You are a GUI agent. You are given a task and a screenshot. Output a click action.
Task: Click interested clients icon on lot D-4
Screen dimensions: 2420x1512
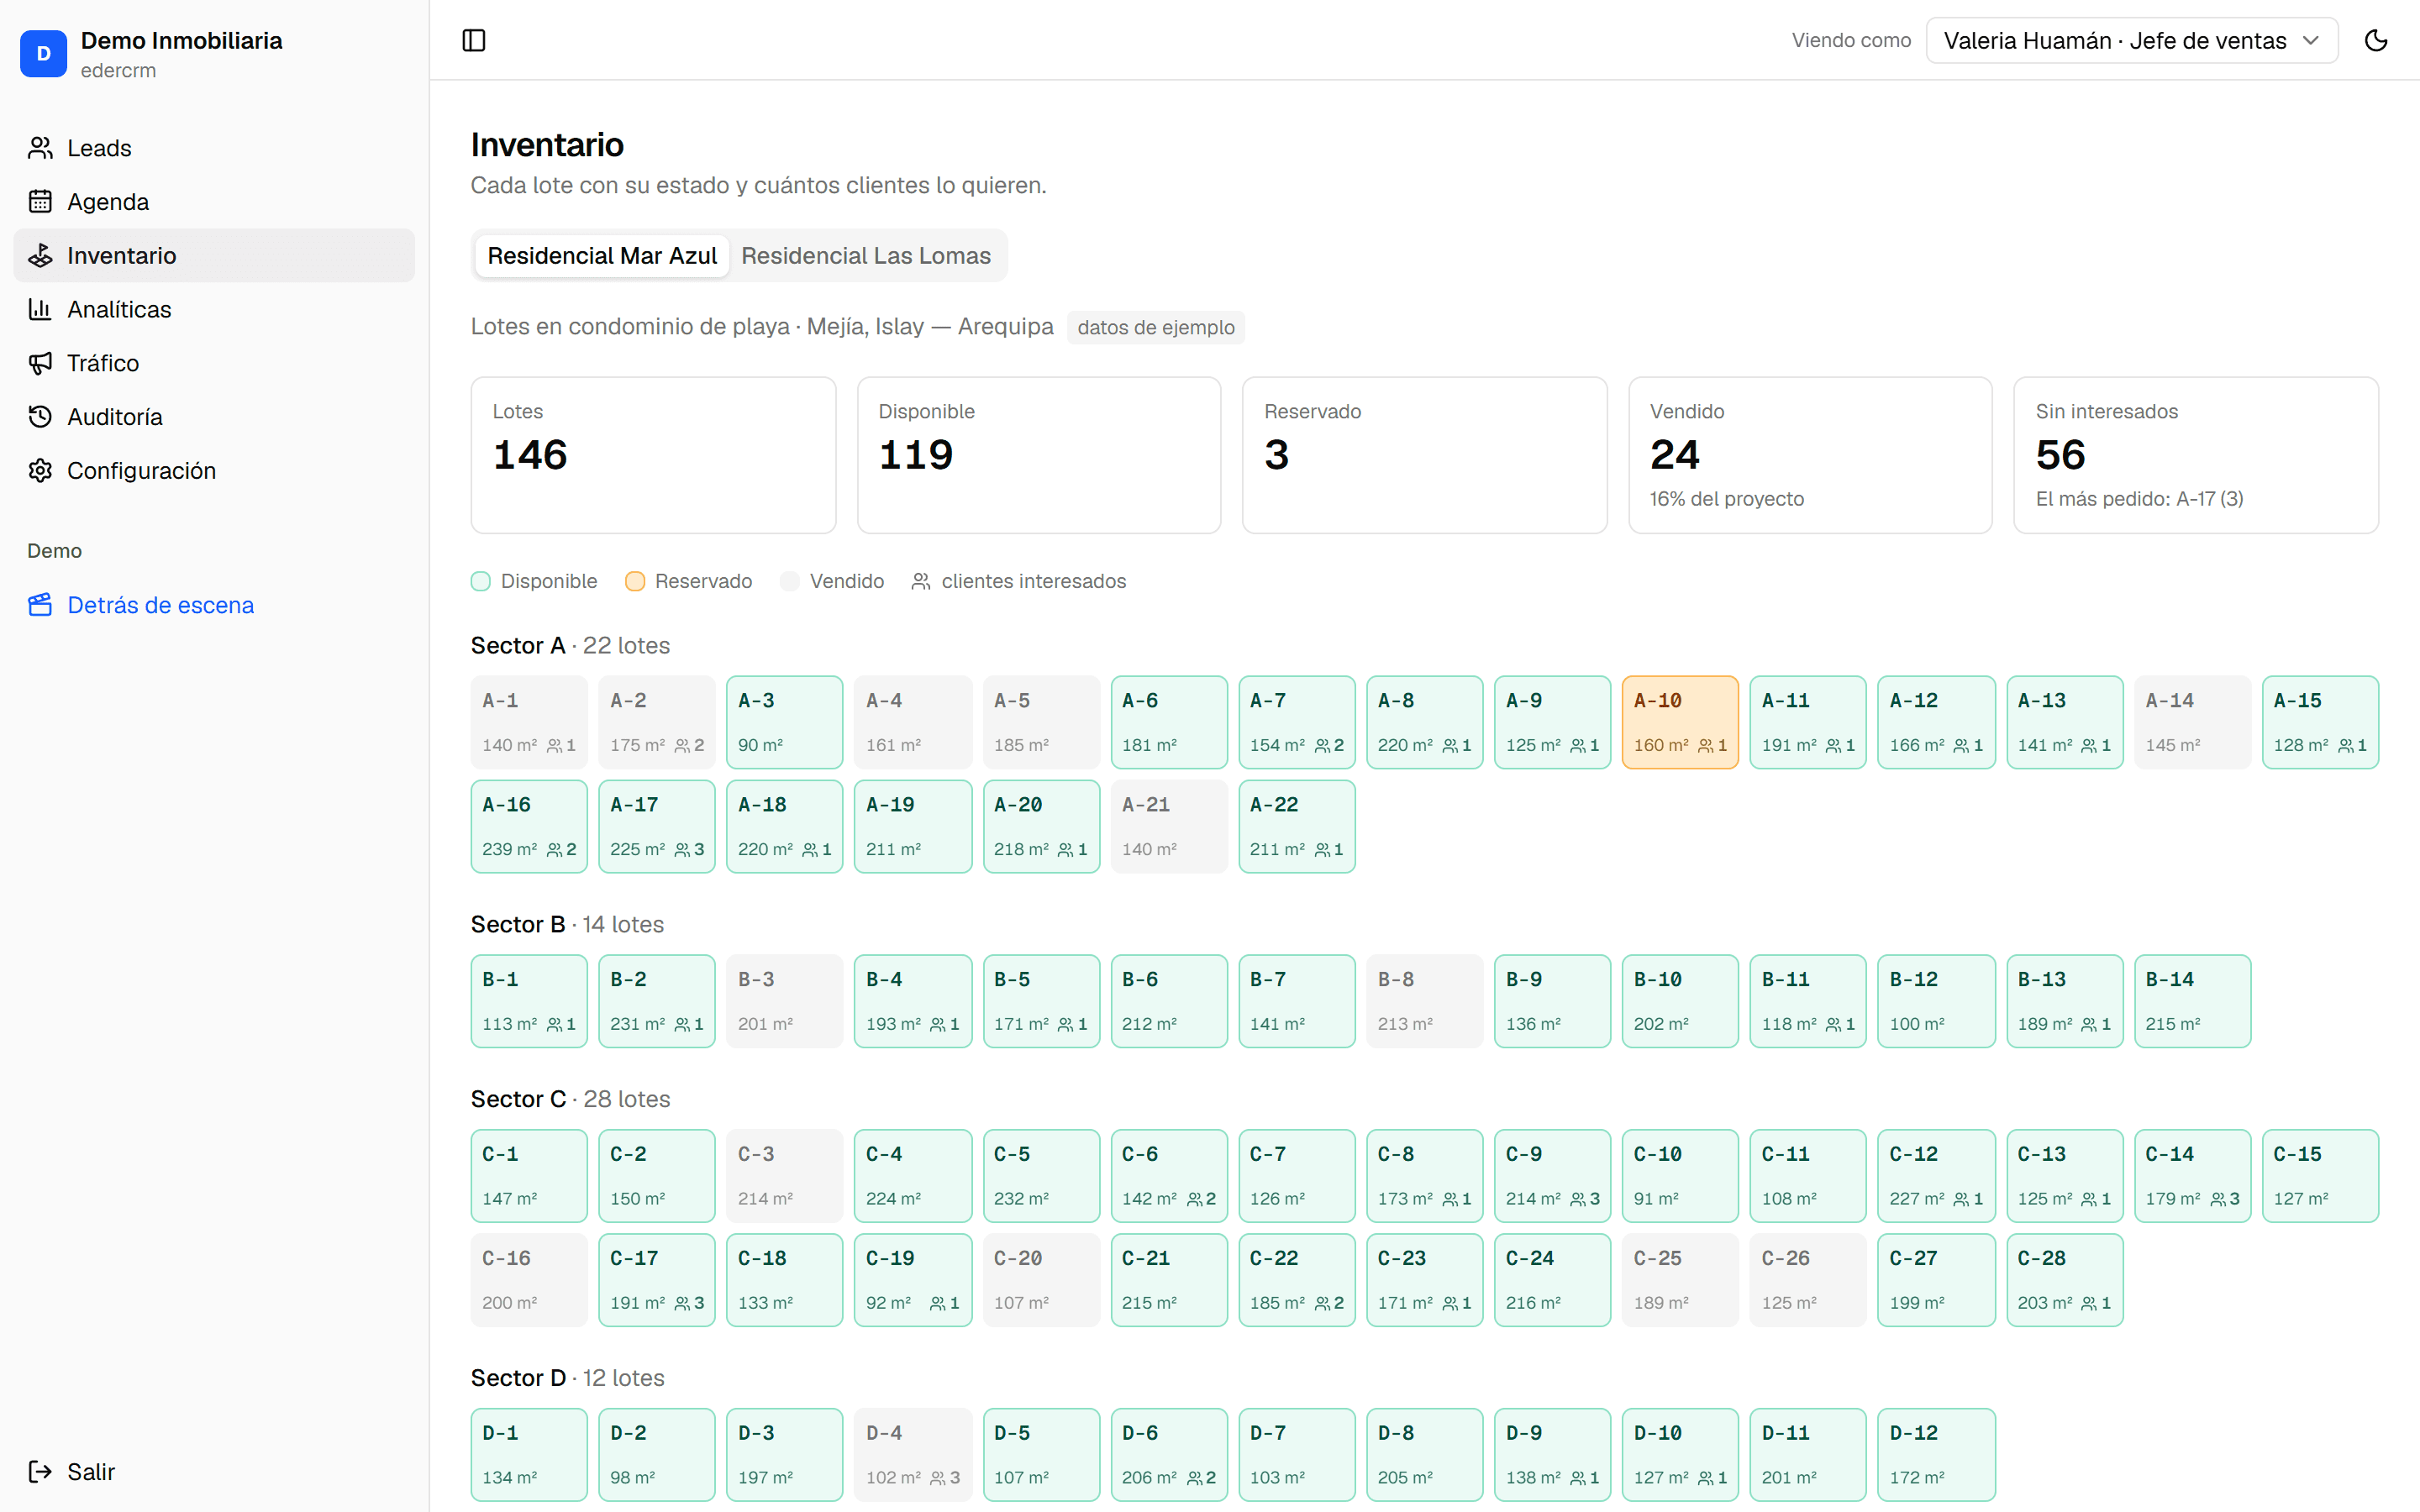[938, 1478]
